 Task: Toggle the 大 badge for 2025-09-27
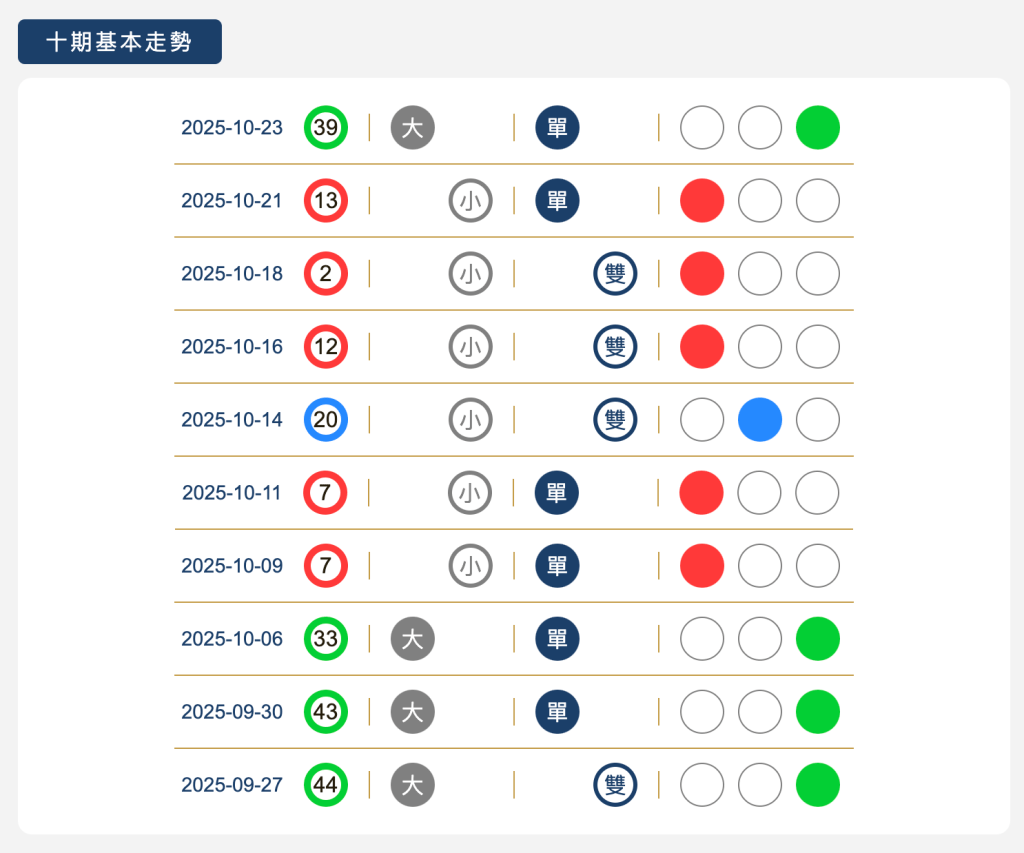(x=412, y=785)
